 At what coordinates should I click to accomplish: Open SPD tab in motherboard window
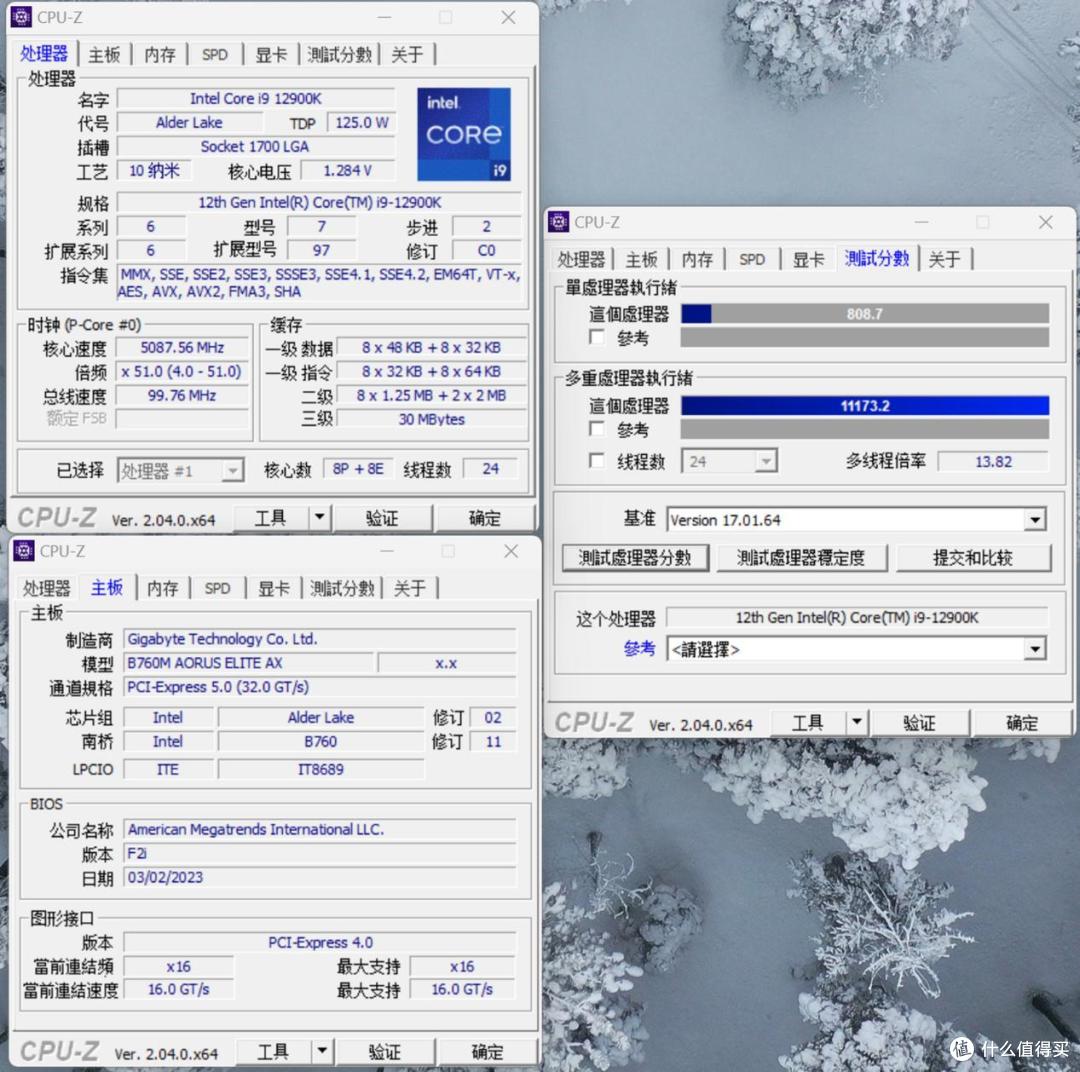click(x=218, y=588)
